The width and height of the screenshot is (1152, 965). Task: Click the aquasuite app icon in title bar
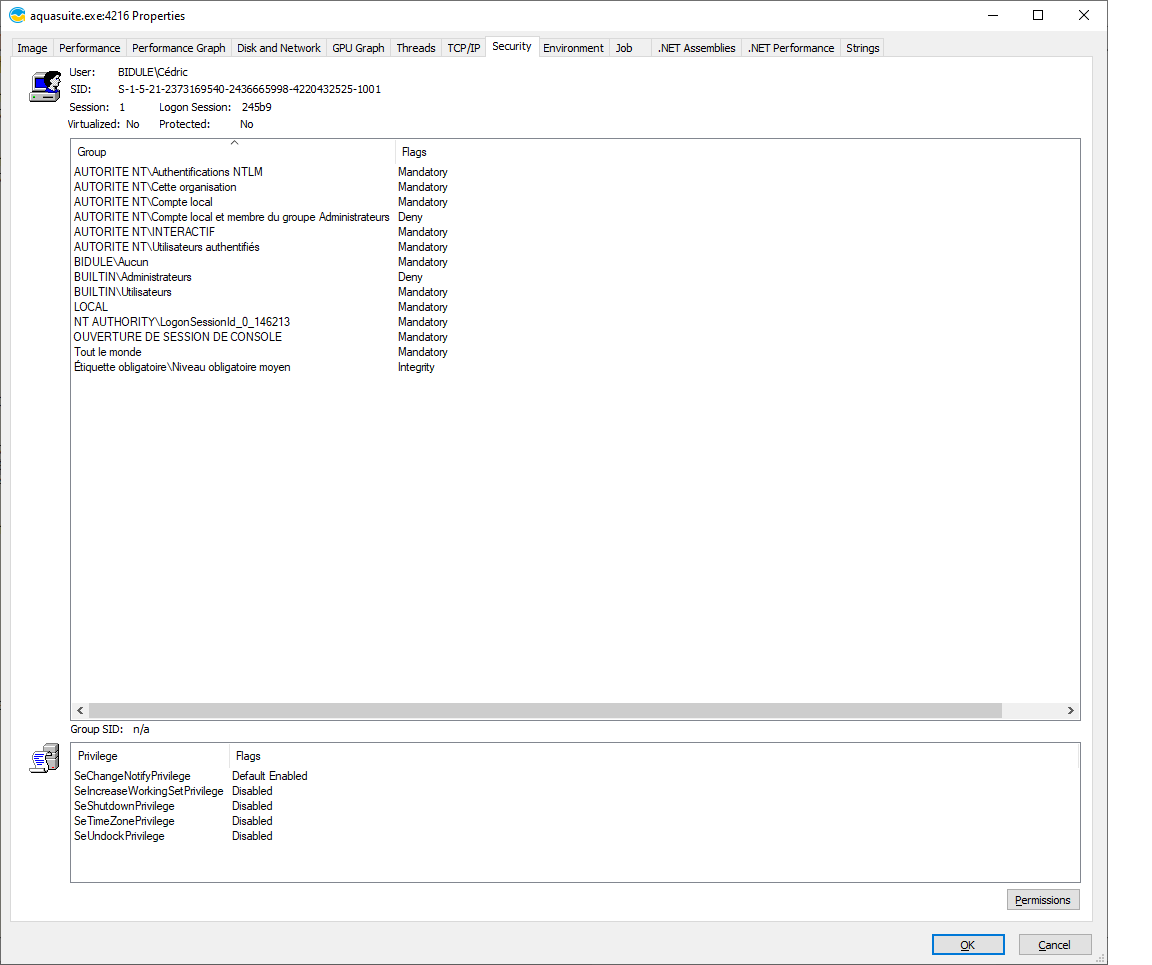pos(17,15)
